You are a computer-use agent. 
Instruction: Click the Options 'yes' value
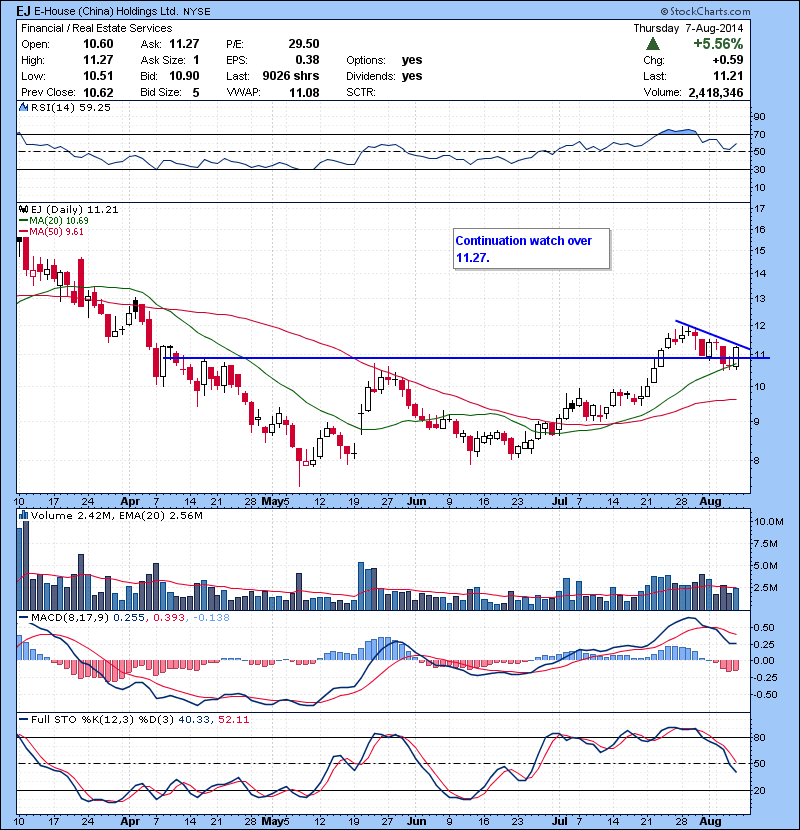point(412,60)
